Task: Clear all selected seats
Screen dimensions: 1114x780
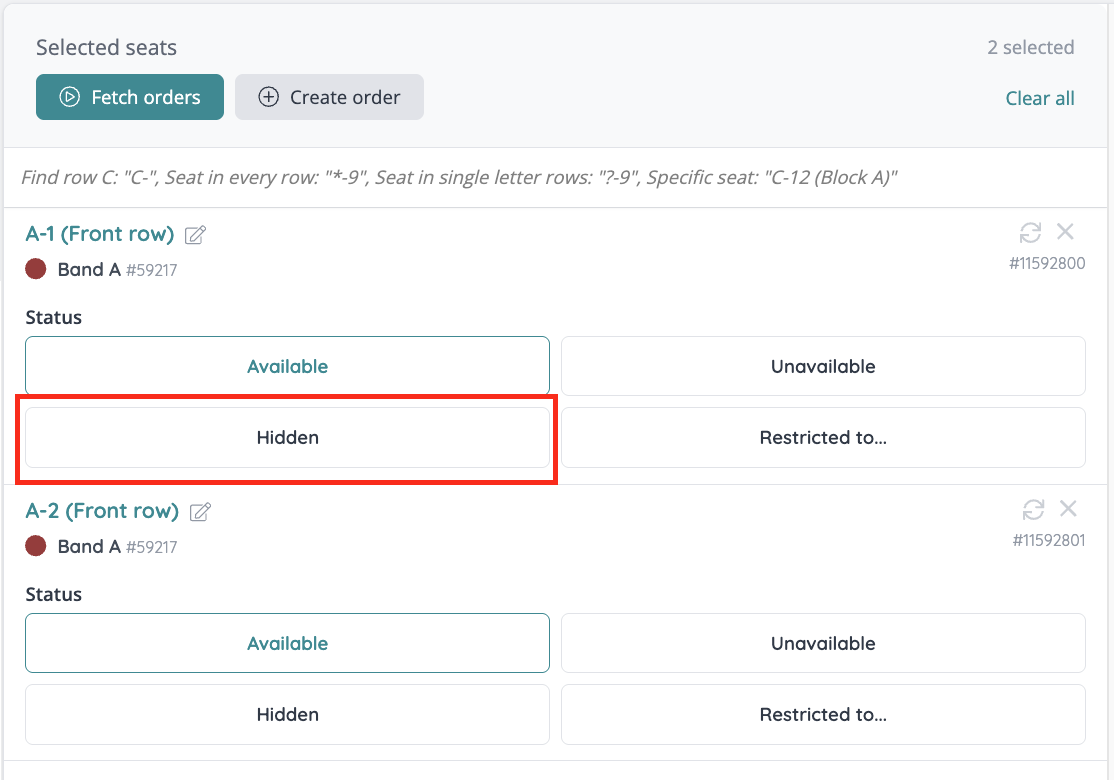Action: [x=1040, y=98]
